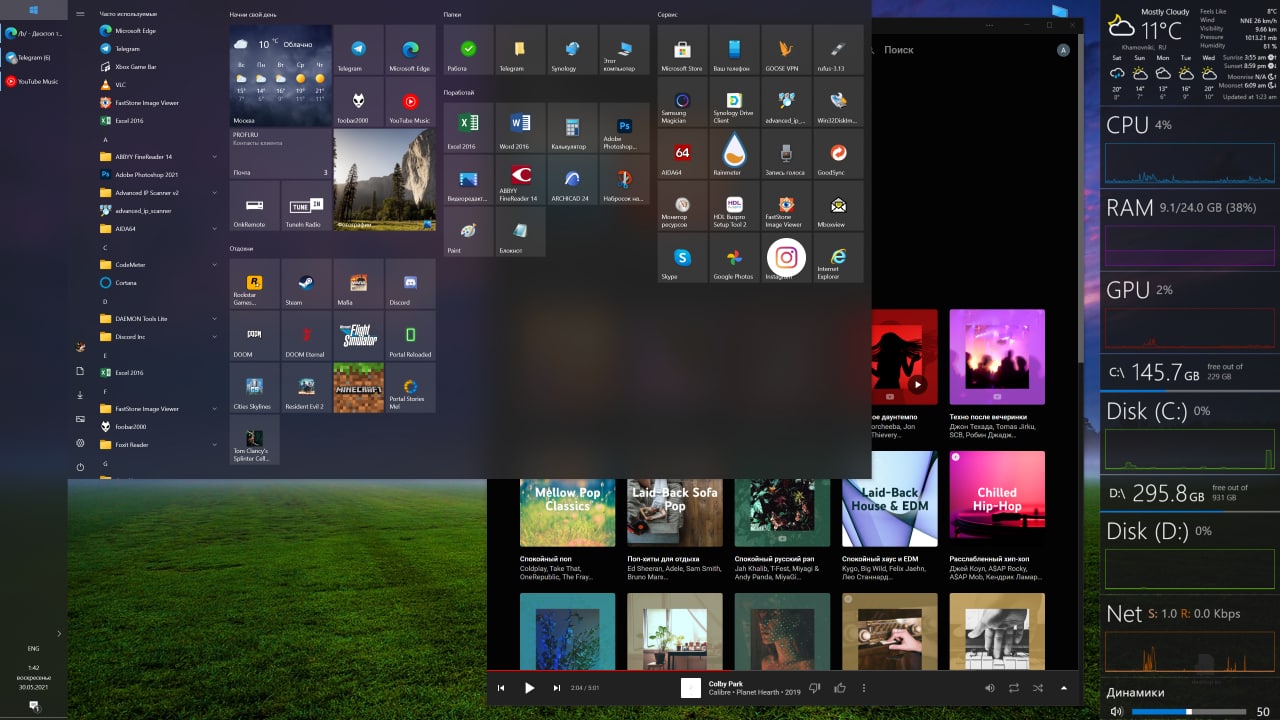Toggle repeat in the YouTube Music player
The image size is (1280, 720).
pos(1013,688)
